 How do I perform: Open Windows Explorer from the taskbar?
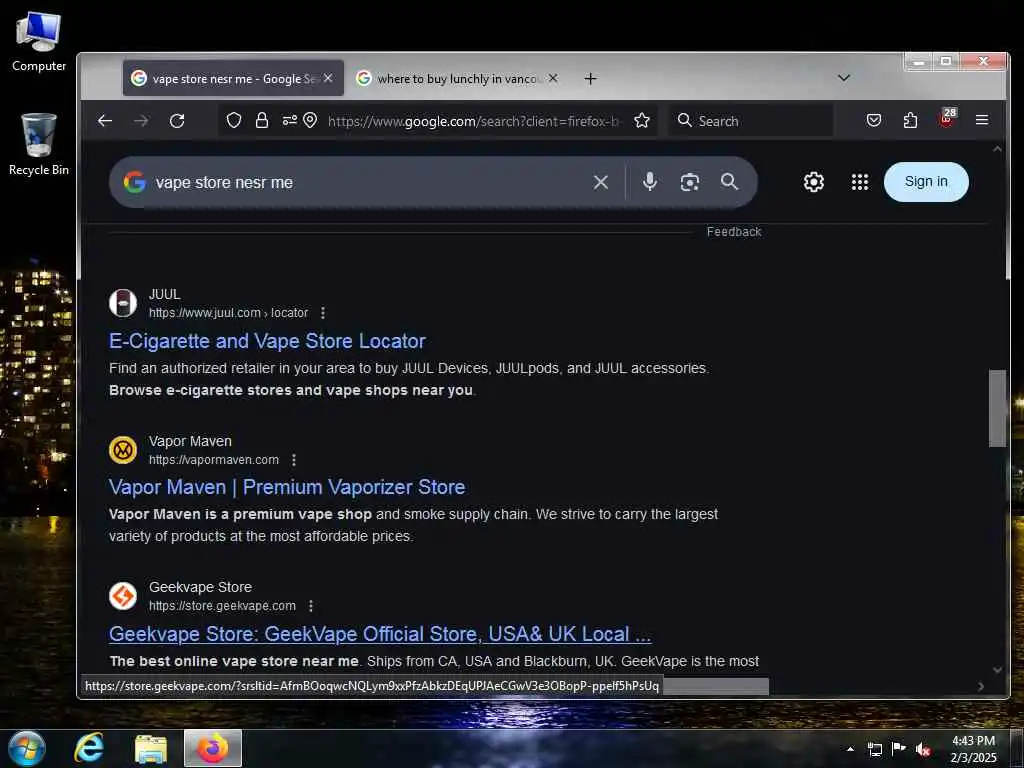click(151, 748)
